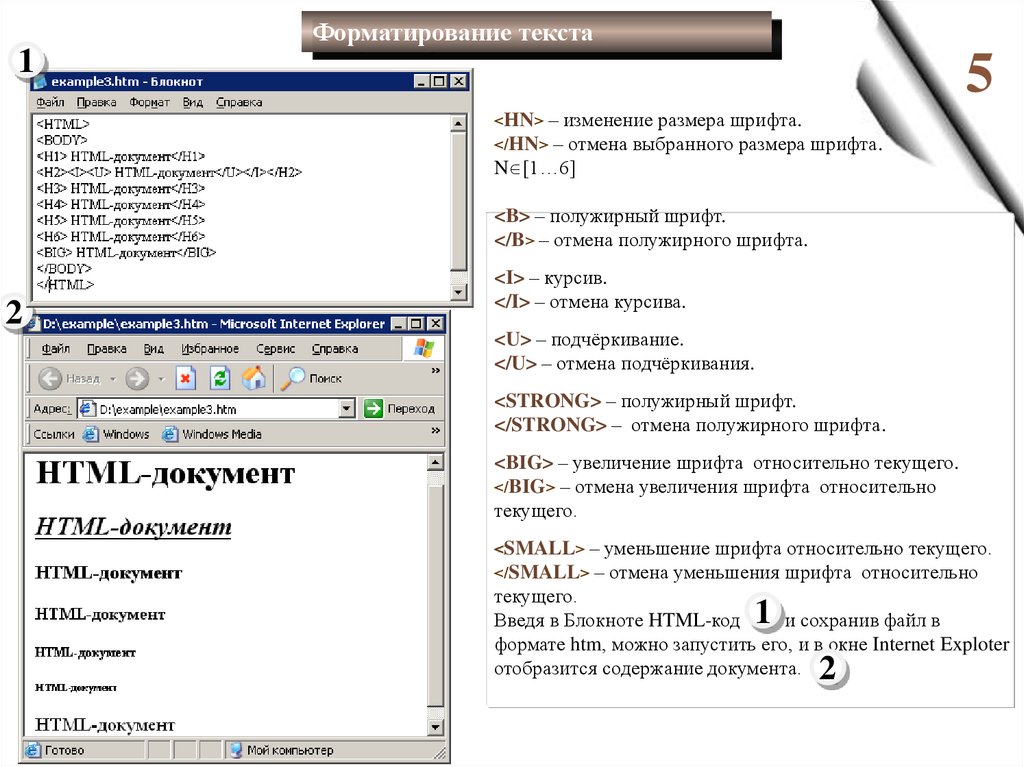1024x767 pixels.
Task: Close the Internet Explorer window
Action: pyautogui.click(x=435, y=323)
